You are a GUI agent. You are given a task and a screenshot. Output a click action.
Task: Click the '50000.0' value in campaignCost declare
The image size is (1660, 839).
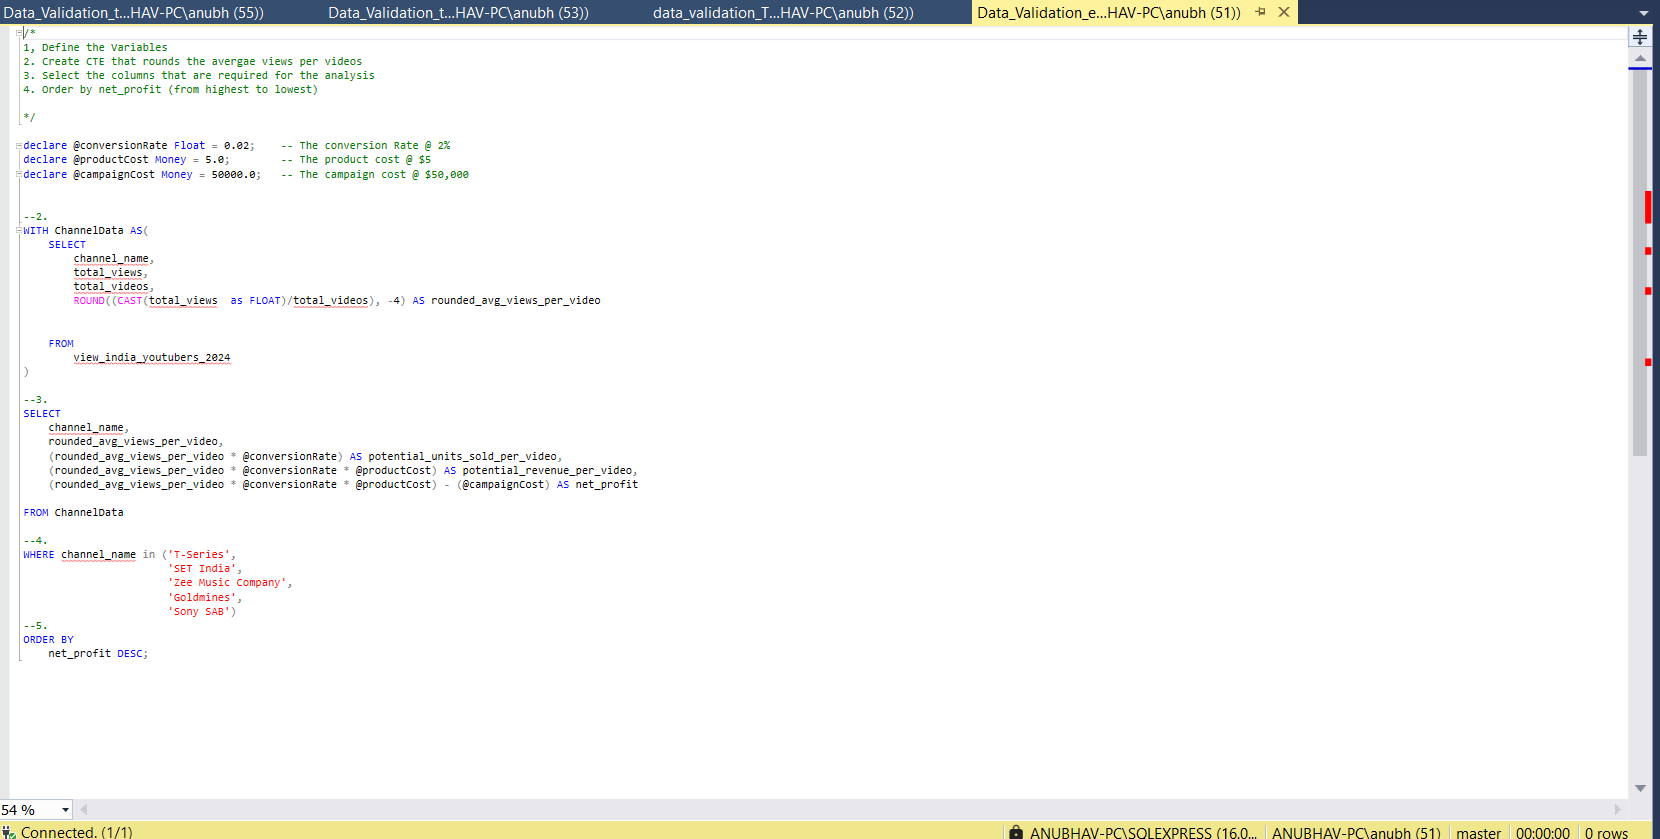pyautogui.click(x=233, y=175)
